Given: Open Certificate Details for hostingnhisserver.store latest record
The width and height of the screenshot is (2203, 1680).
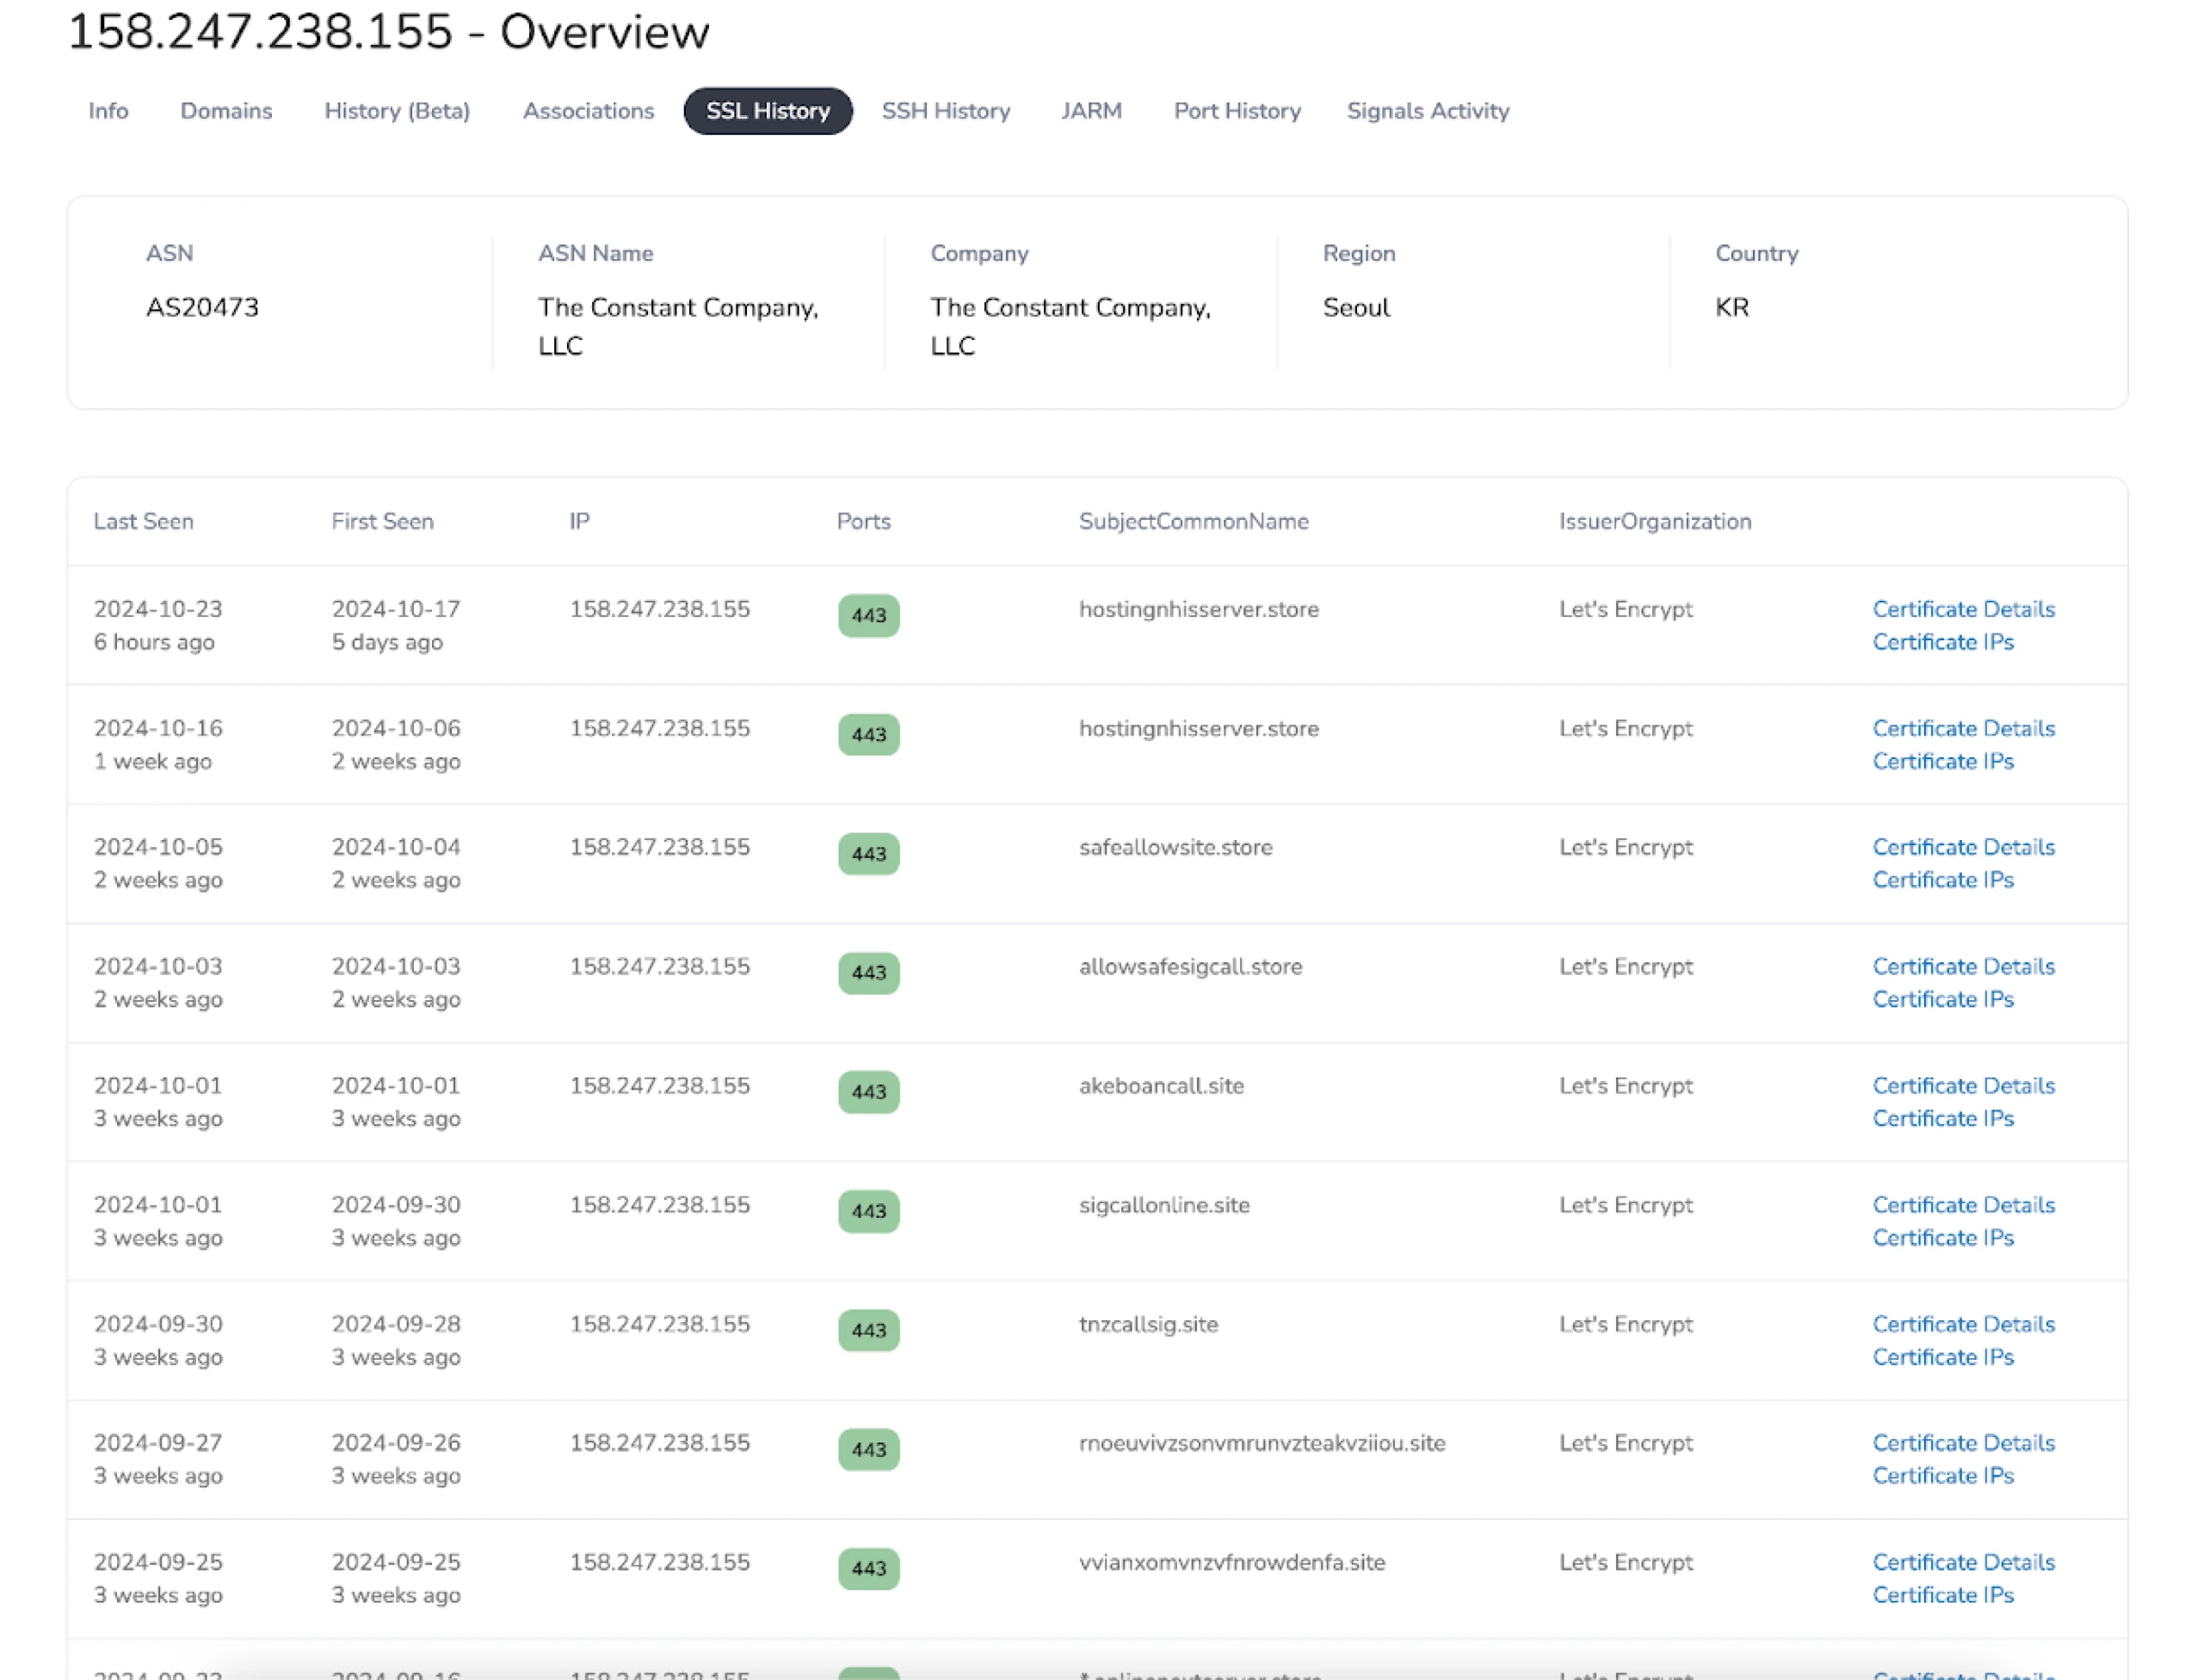Looking at the screenshot, I should (1963, 609).
